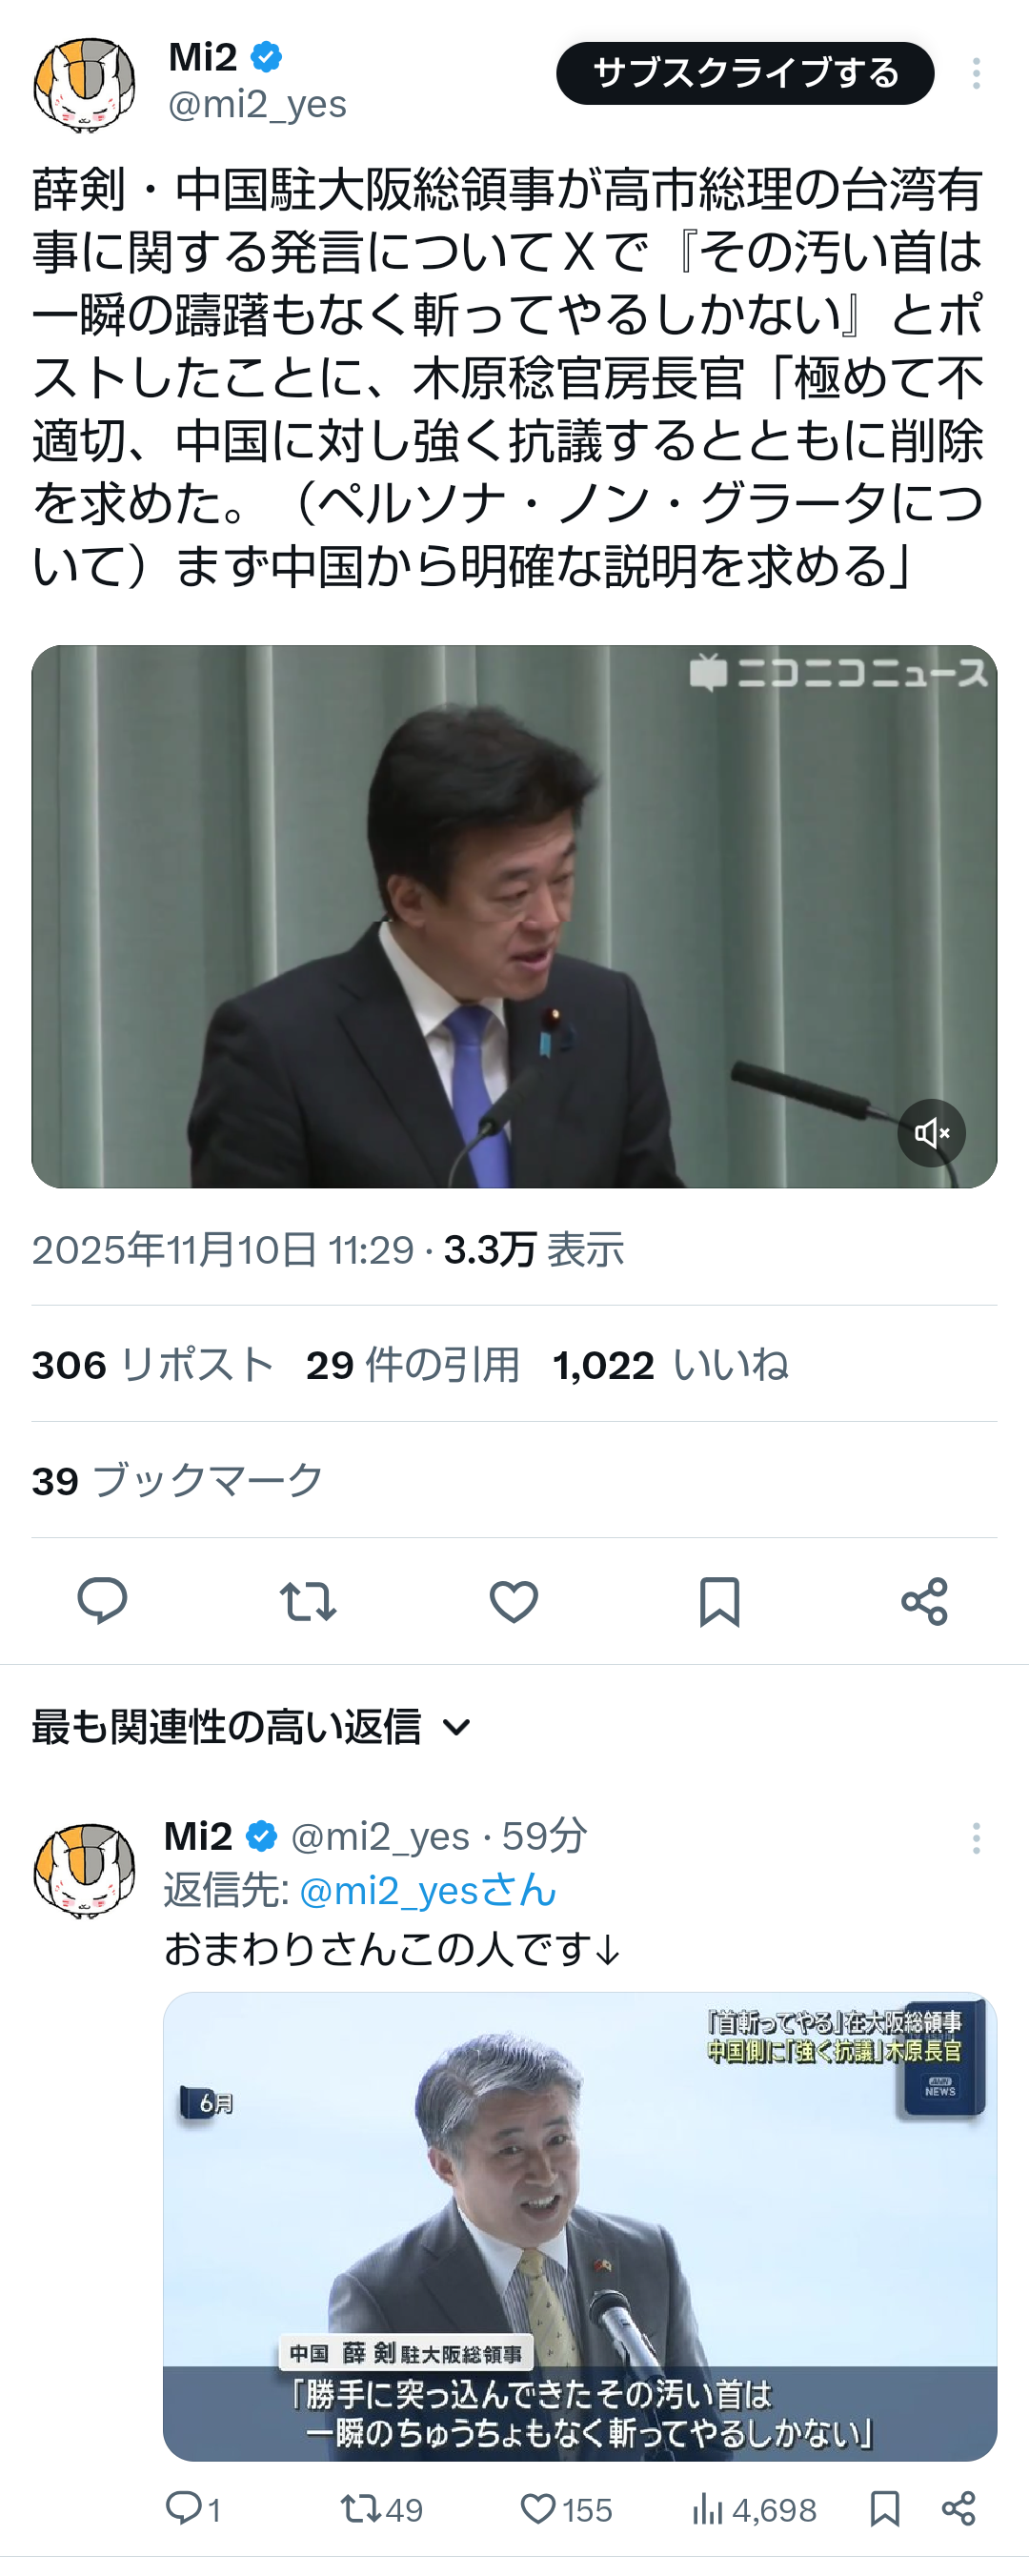Open the 306 リポスト list
The image size is (1029, 2576).
(153, 1364)
